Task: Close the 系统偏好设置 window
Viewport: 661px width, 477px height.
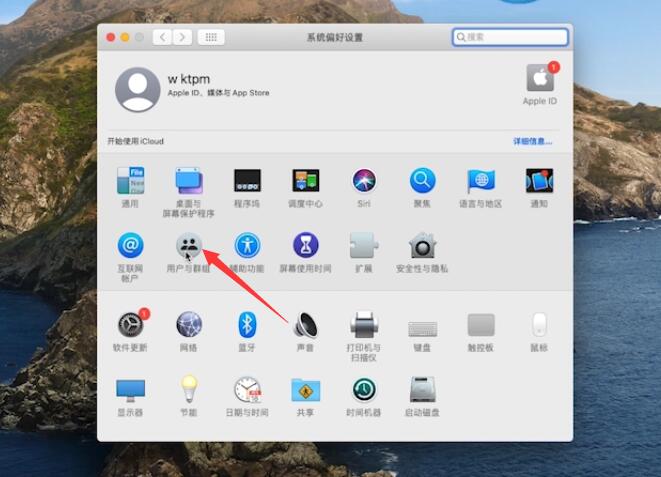Action: click(x=111, y=37)
